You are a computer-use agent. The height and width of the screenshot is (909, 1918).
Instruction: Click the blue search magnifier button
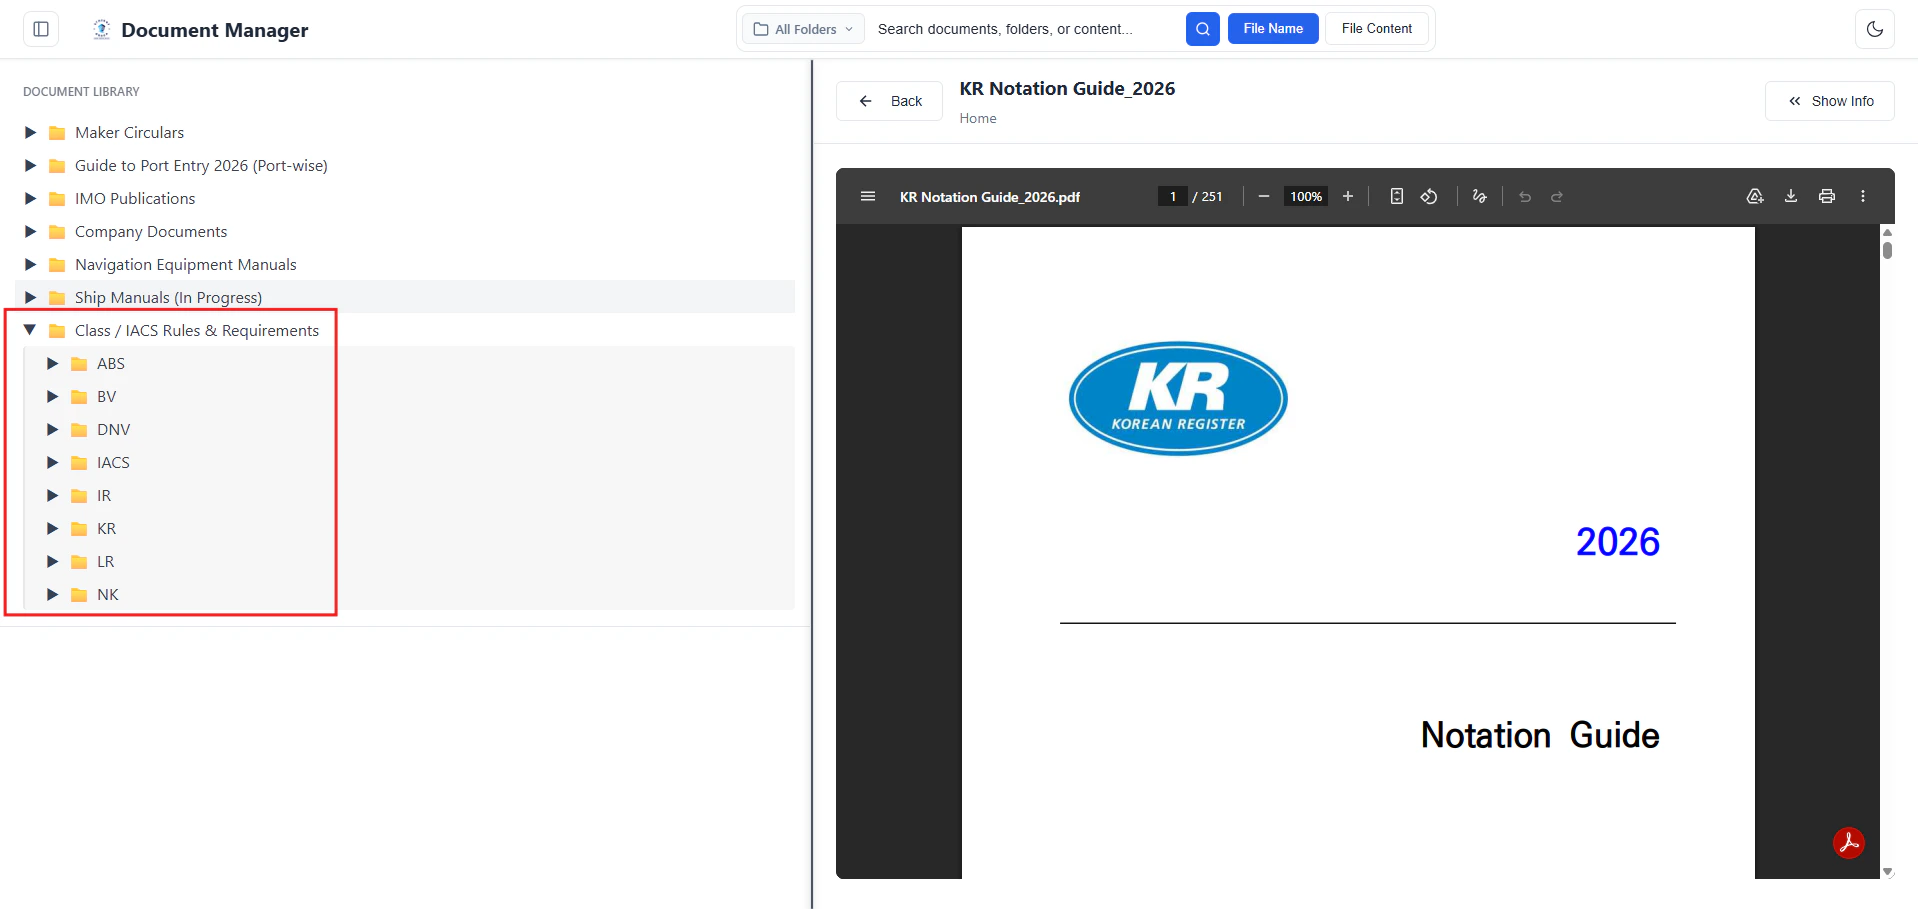[x=1202, y=29]
